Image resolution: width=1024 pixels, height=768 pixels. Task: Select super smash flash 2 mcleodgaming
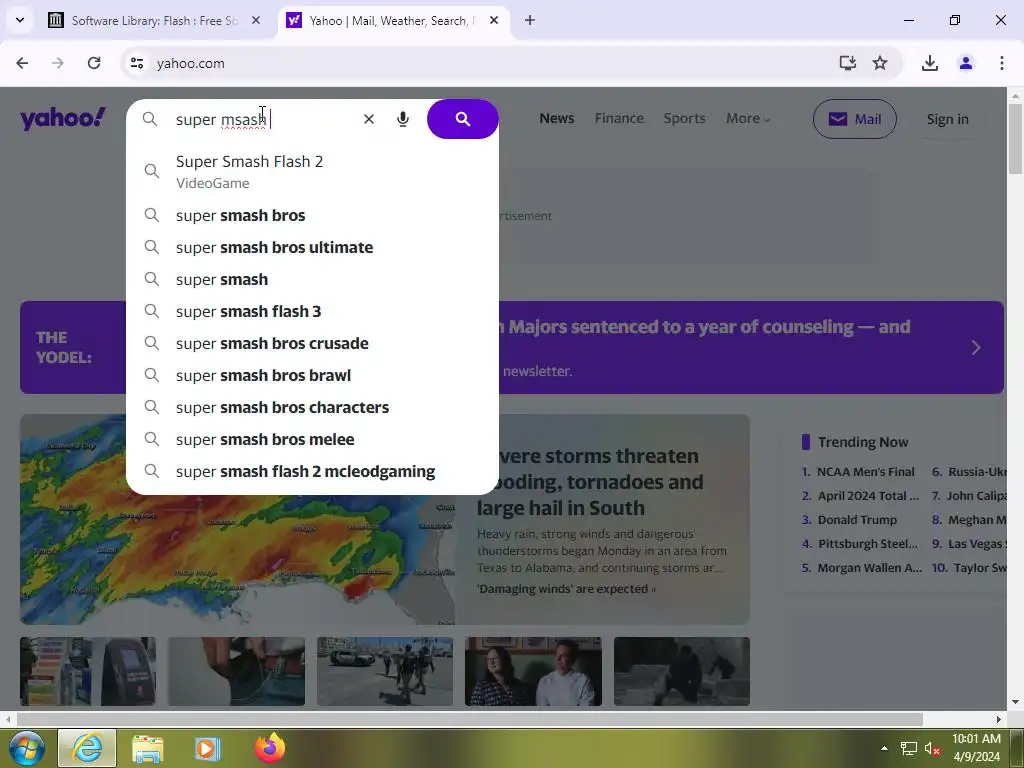point(312,472)
